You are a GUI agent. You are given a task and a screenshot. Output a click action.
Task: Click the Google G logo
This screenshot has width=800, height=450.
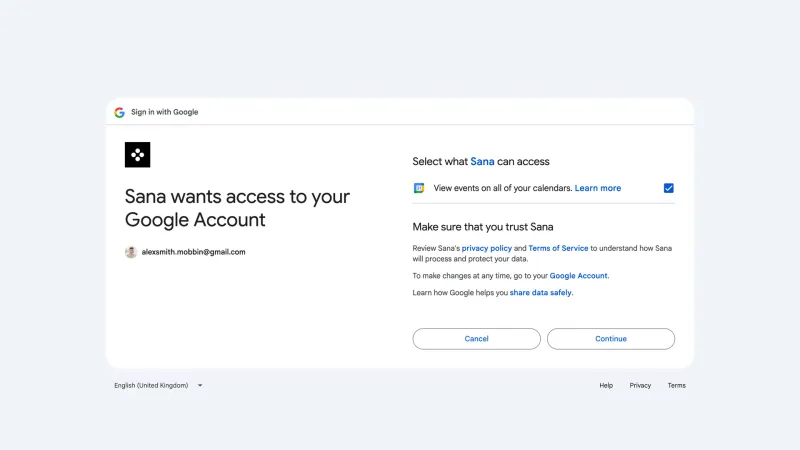point(119,112)
